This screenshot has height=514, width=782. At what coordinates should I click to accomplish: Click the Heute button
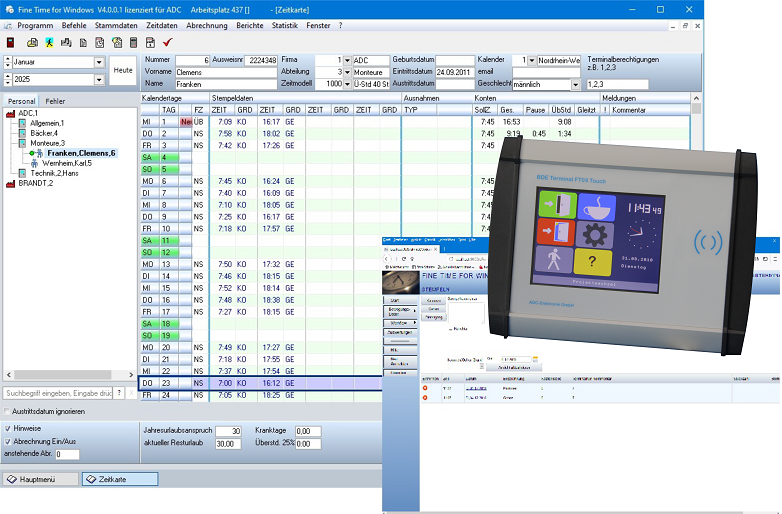pyautogui.click(x=122, y=70)
